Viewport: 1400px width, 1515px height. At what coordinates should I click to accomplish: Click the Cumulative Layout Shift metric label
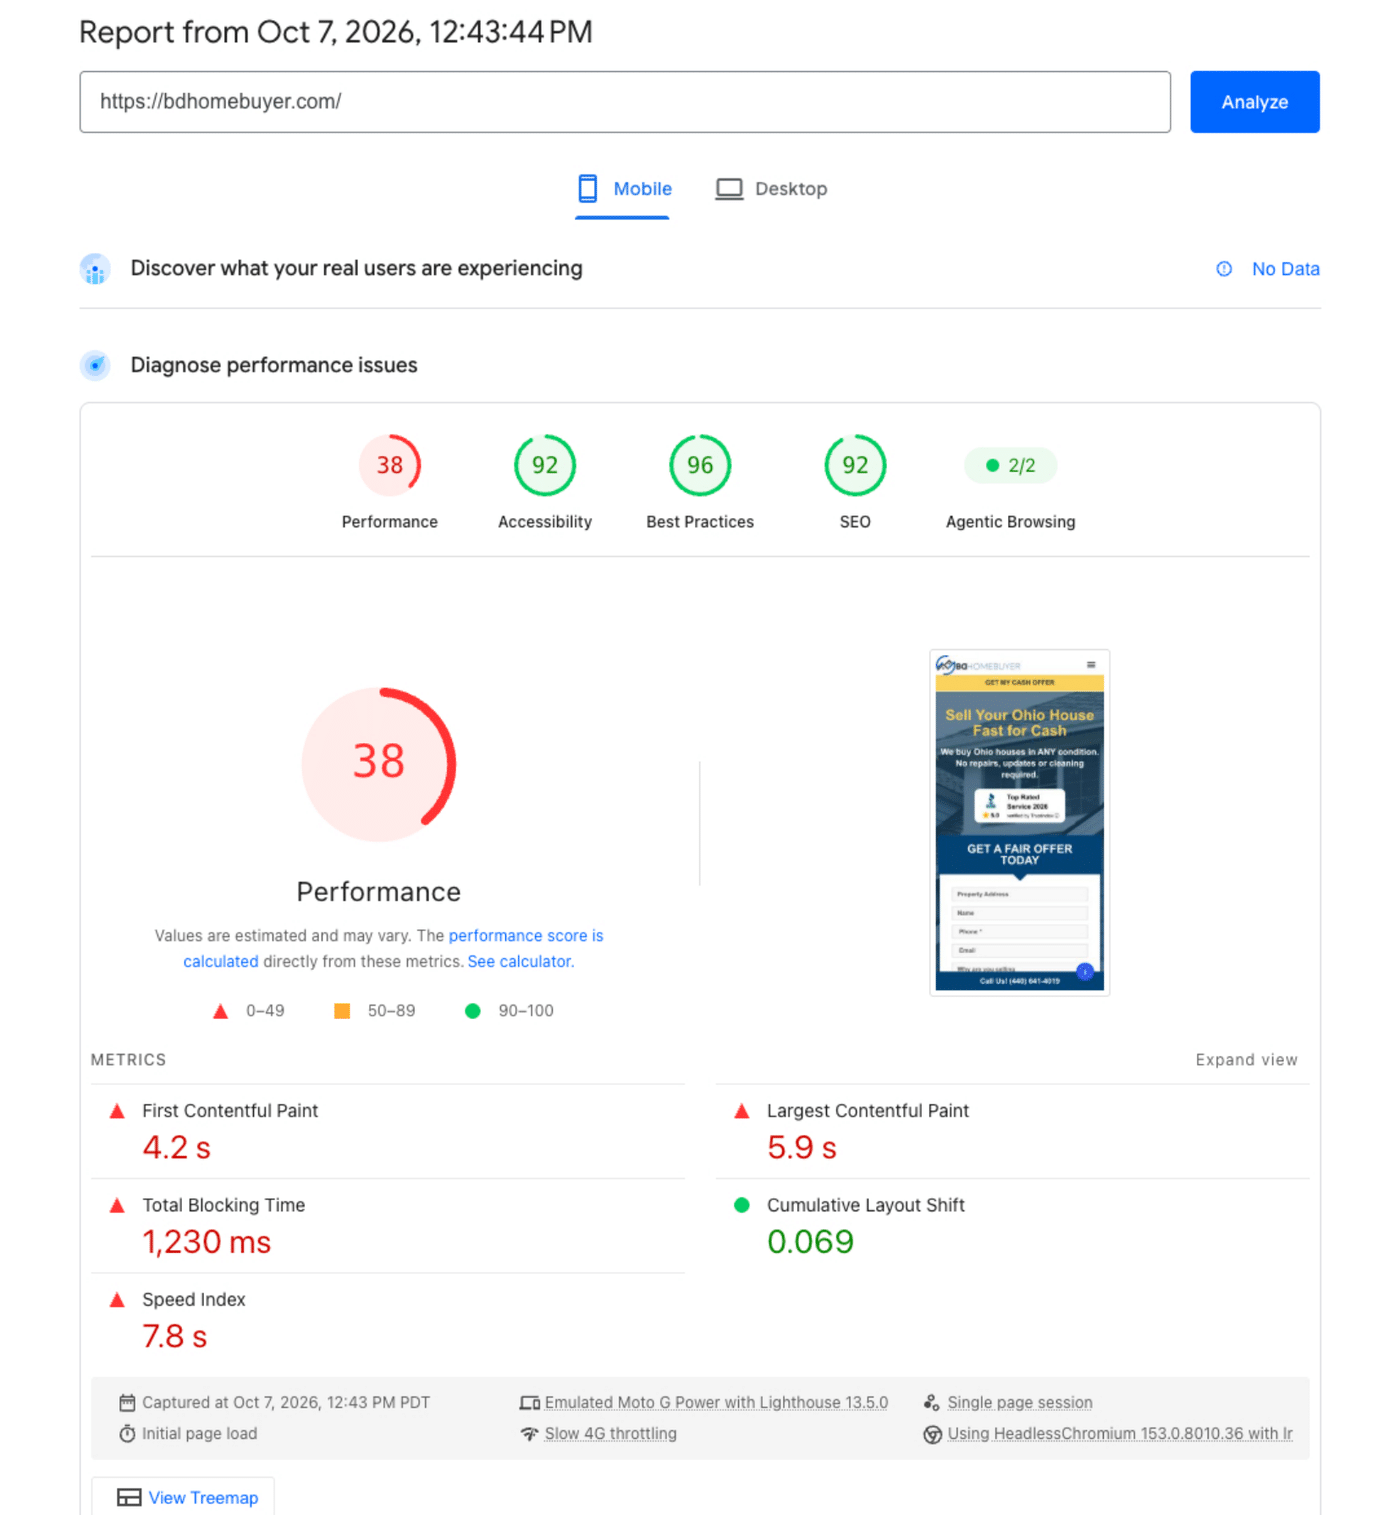point(866,1205)
